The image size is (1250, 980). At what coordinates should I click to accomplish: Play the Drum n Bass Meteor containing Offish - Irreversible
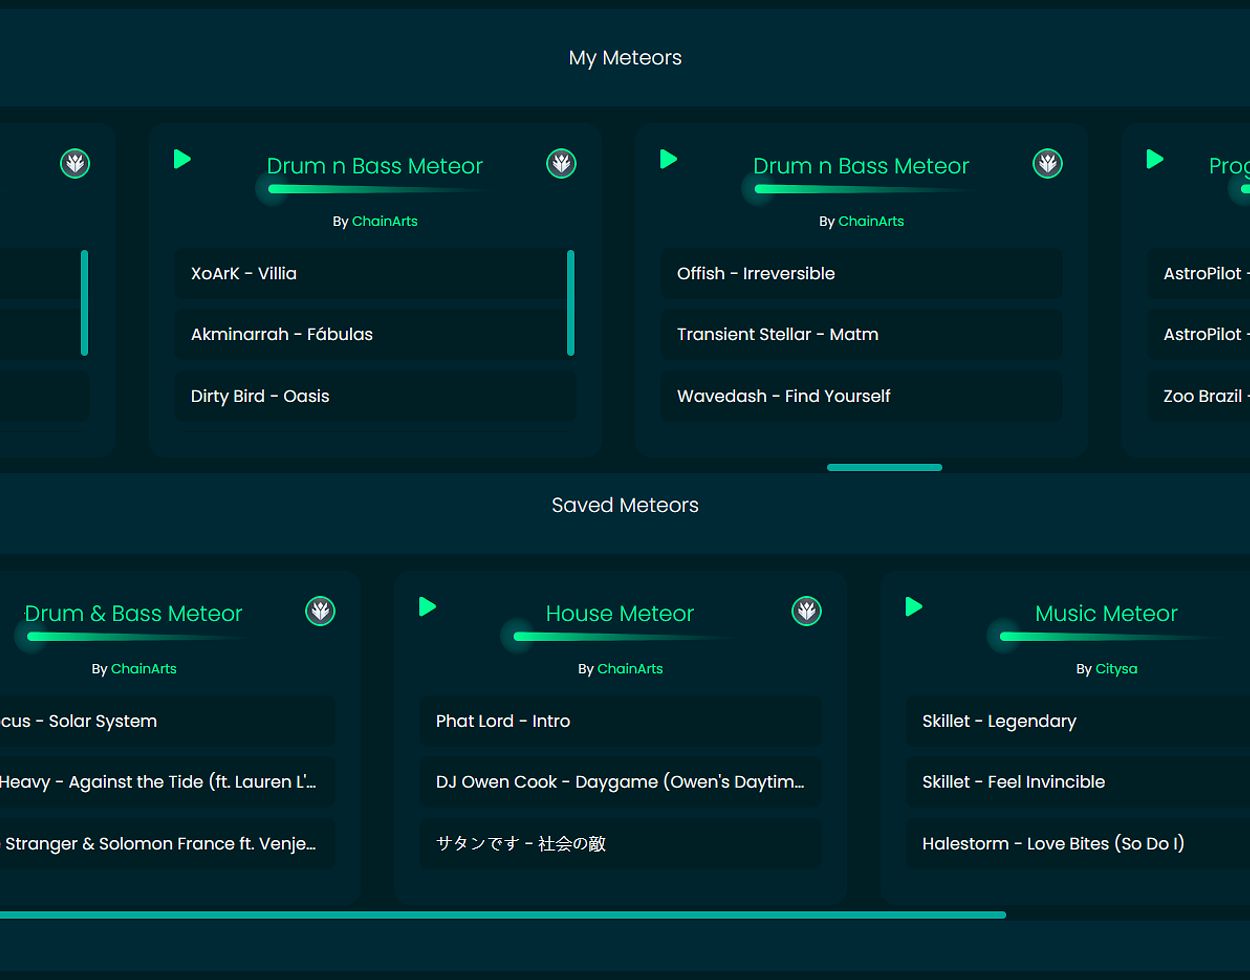coord(669,159)
